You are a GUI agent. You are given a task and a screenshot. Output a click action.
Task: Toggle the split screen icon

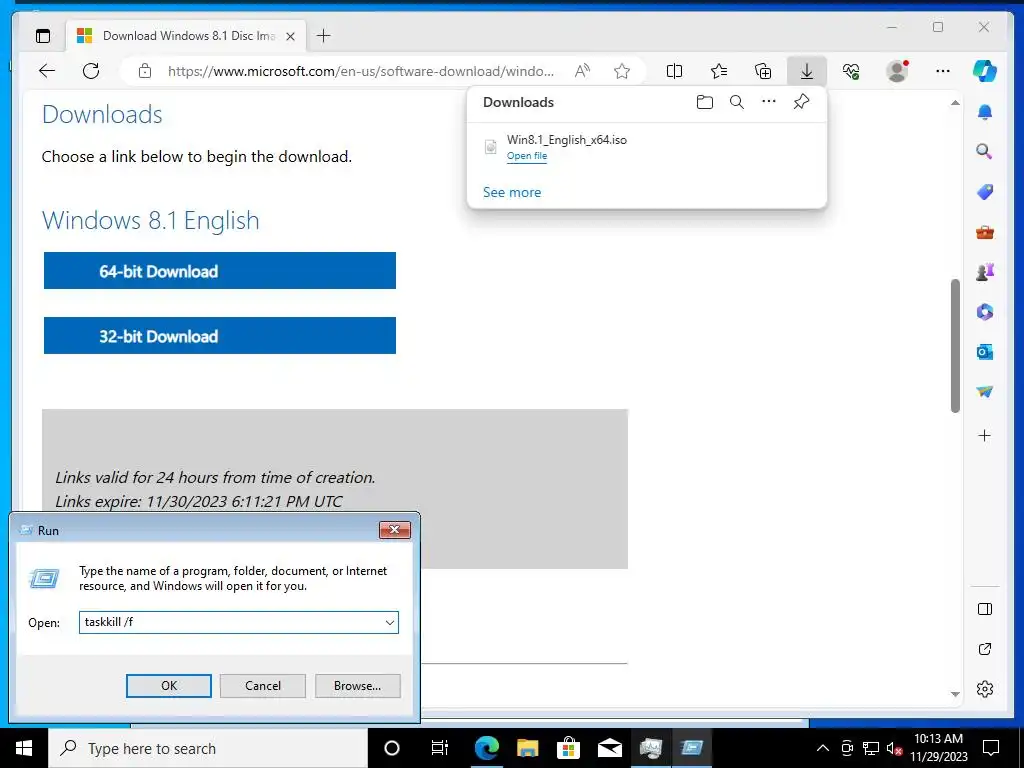pos(674,71)
